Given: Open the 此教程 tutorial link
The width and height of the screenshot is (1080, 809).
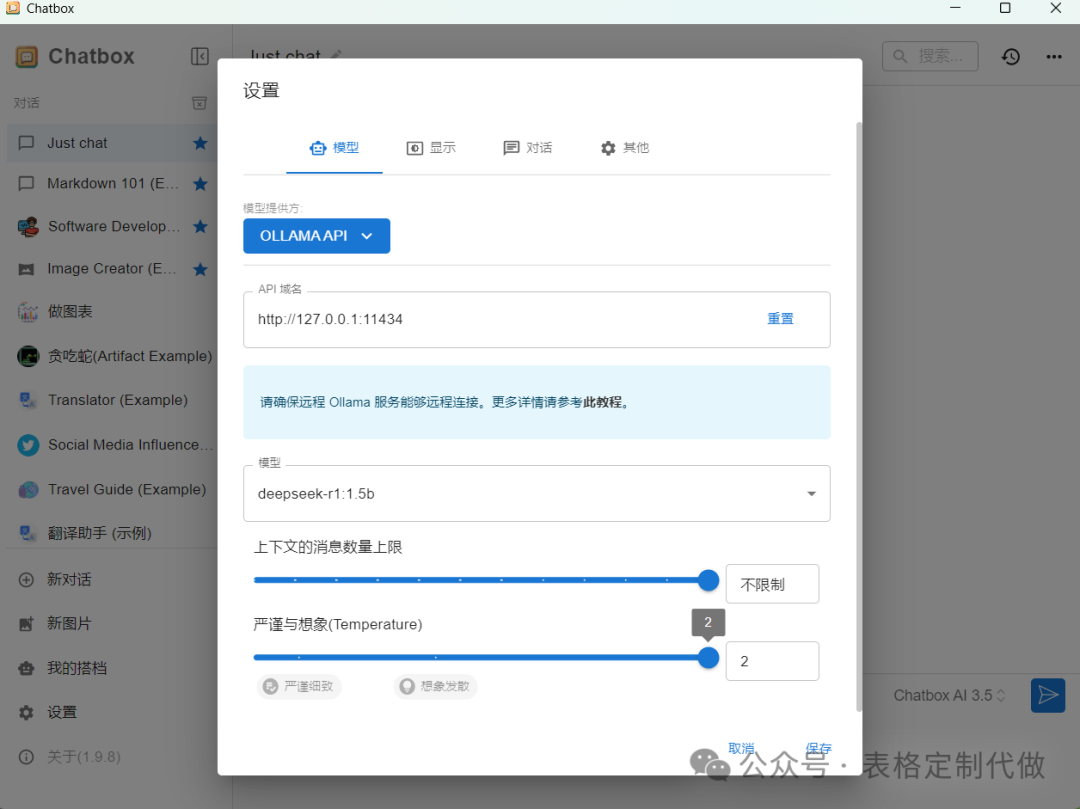Looking at the screenshot, I should click(x=603, y=402).
